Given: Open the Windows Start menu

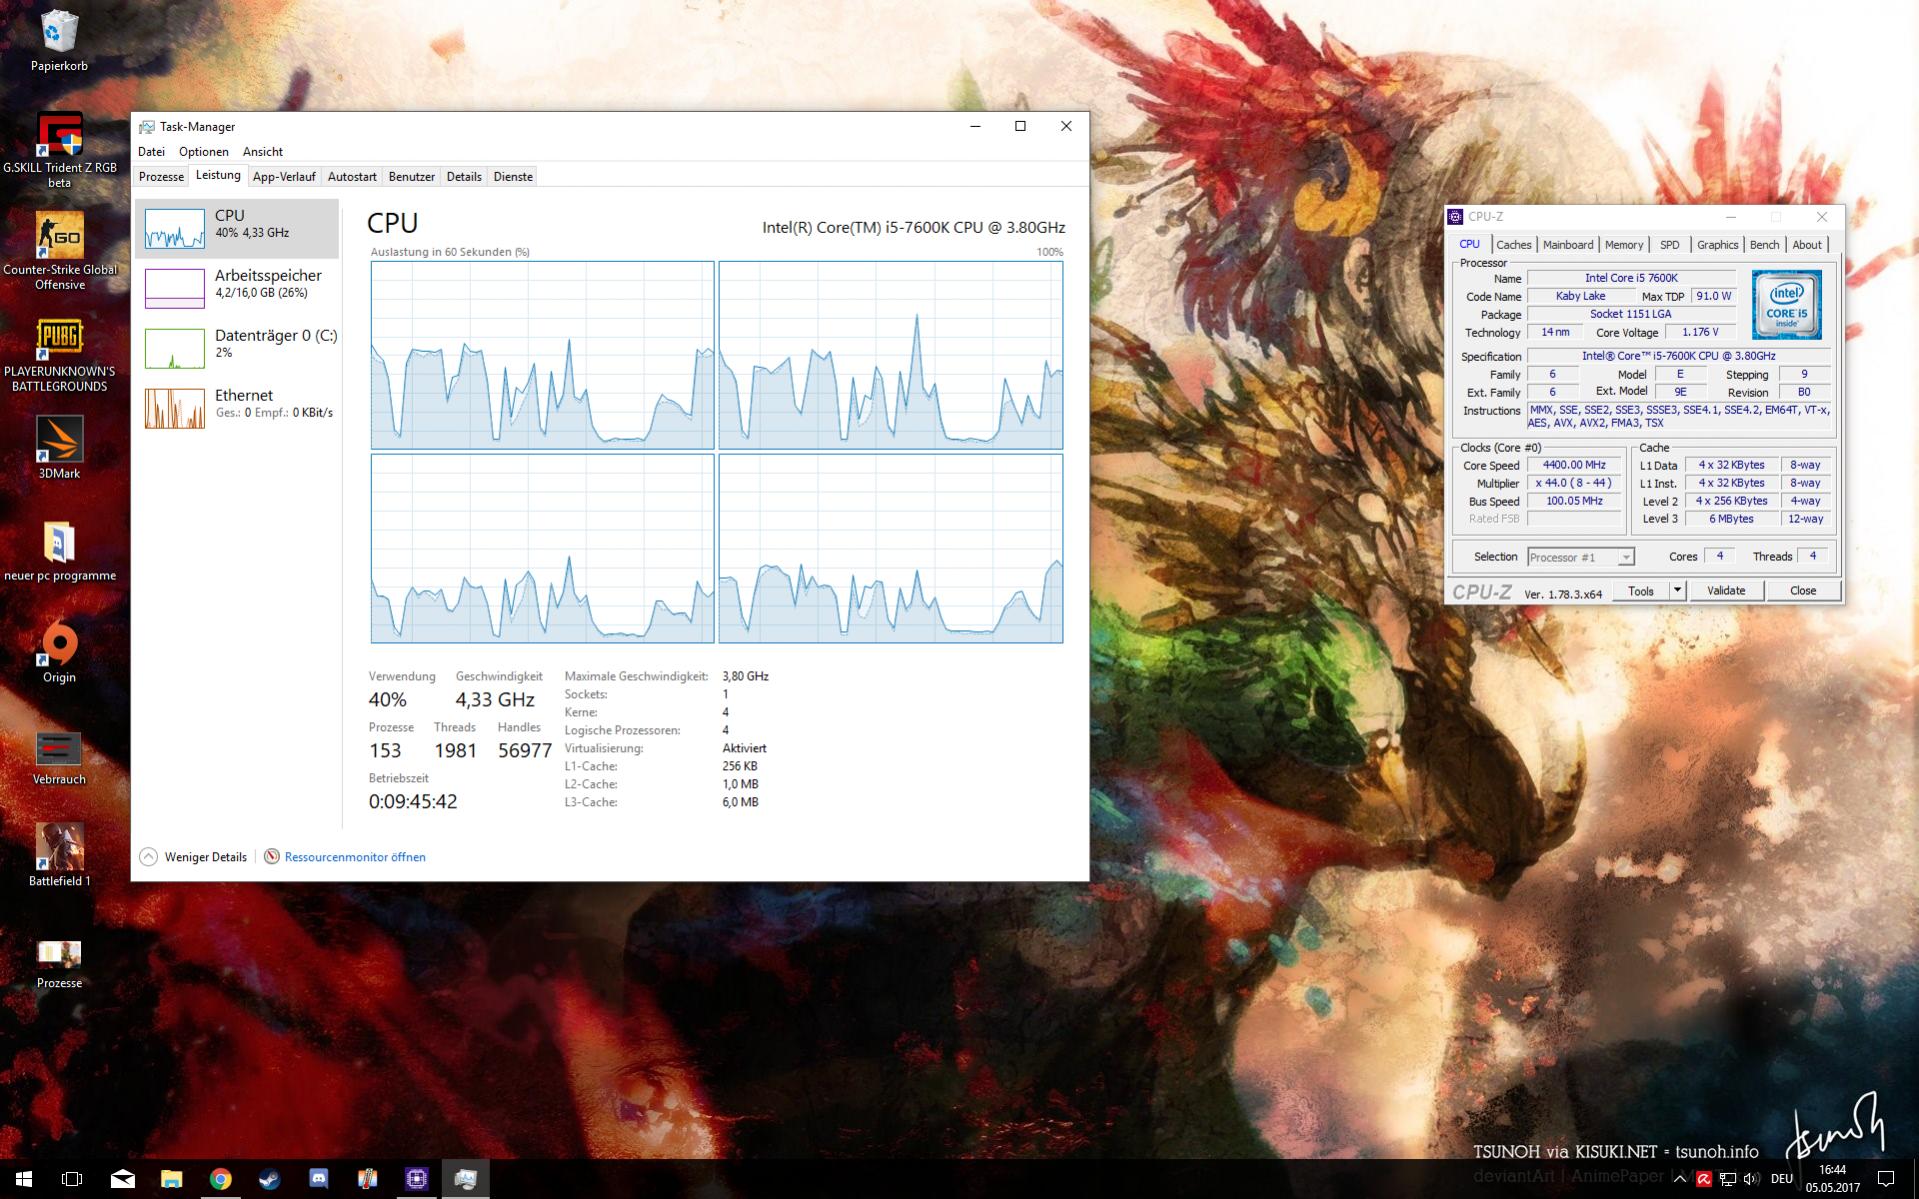Looking at the screenshot, I should [x=24, y=1179].
